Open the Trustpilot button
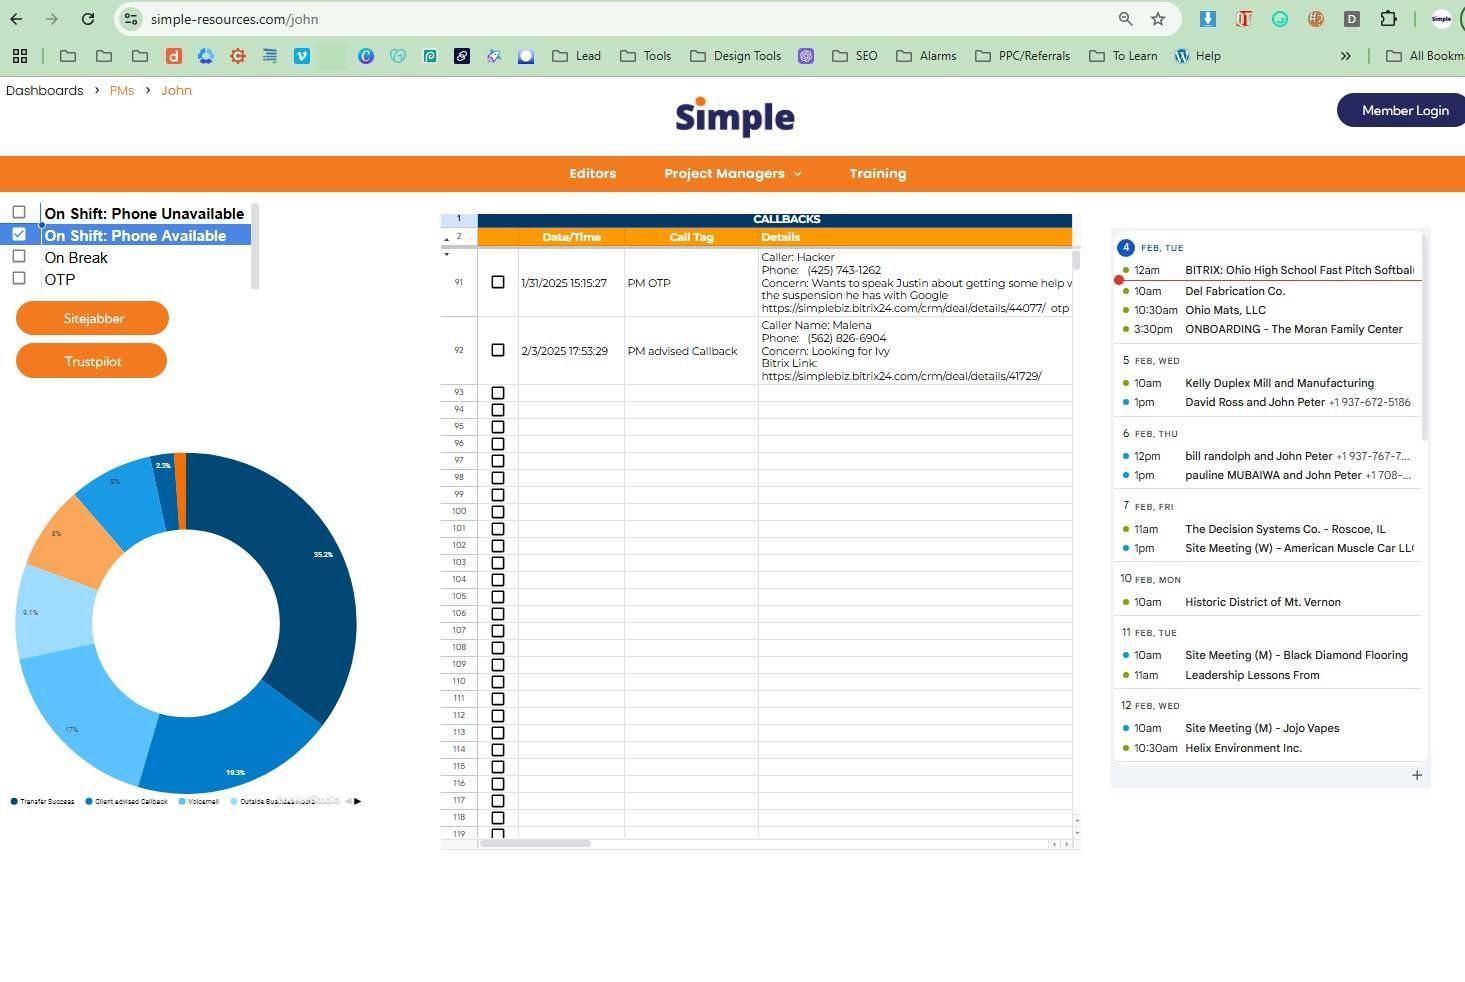1465x982 pixels. coord(92,361)
